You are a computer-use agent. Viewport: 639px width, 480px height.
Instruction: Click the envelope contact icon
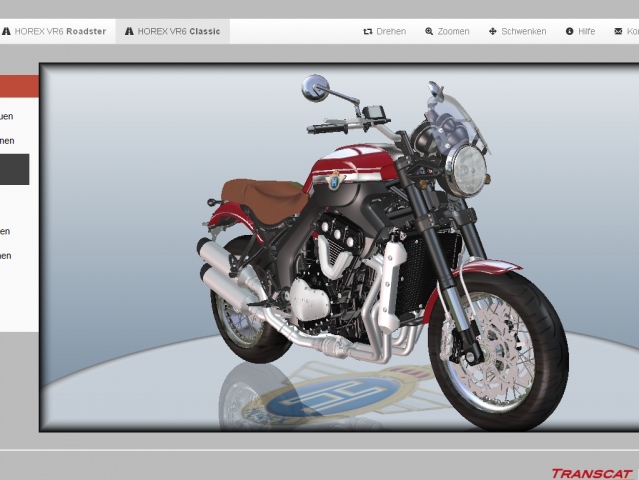tap(618, 31)
